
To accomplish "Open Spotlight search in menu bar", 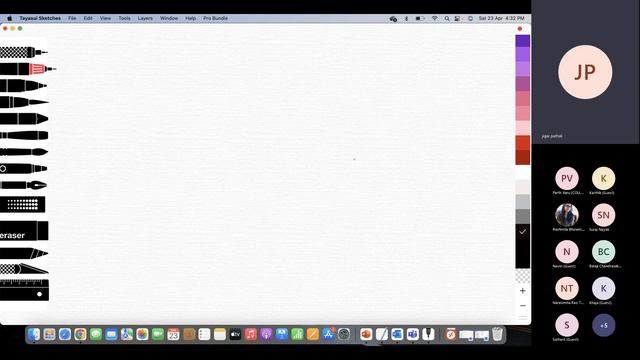I will tap(447, 18).
